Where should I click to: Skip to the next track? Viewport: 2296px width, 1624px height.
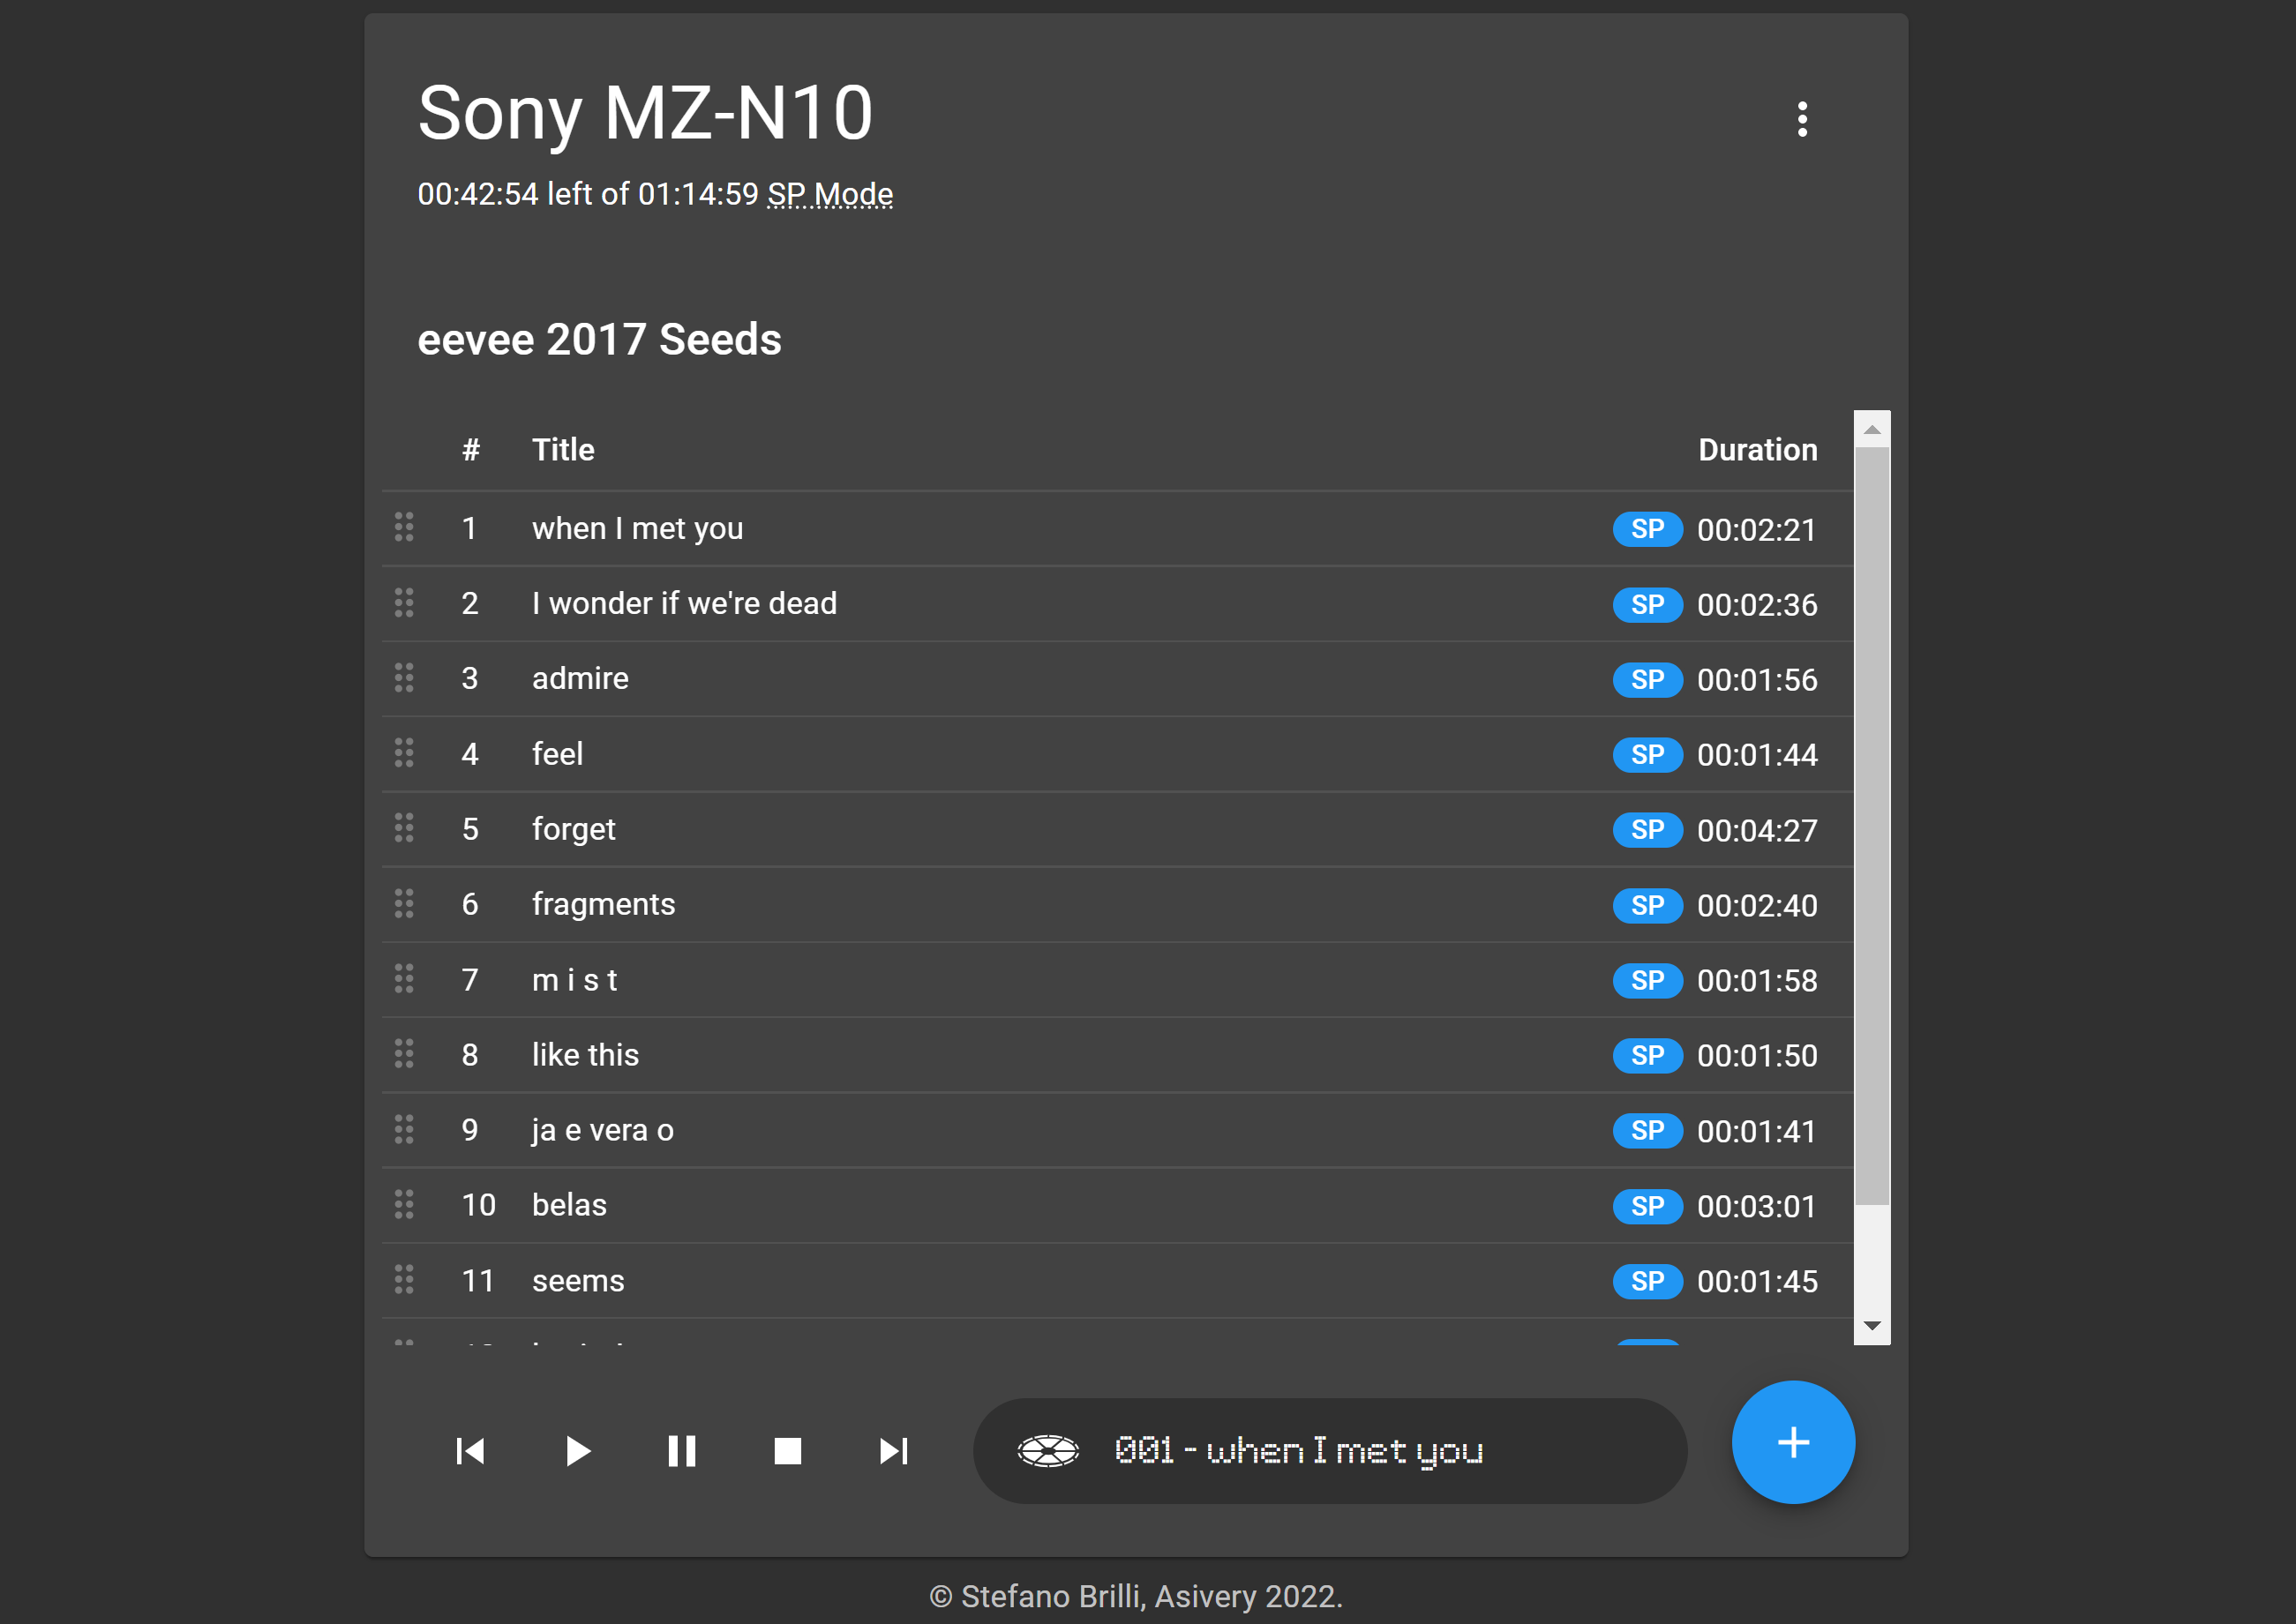[894, 1451]
